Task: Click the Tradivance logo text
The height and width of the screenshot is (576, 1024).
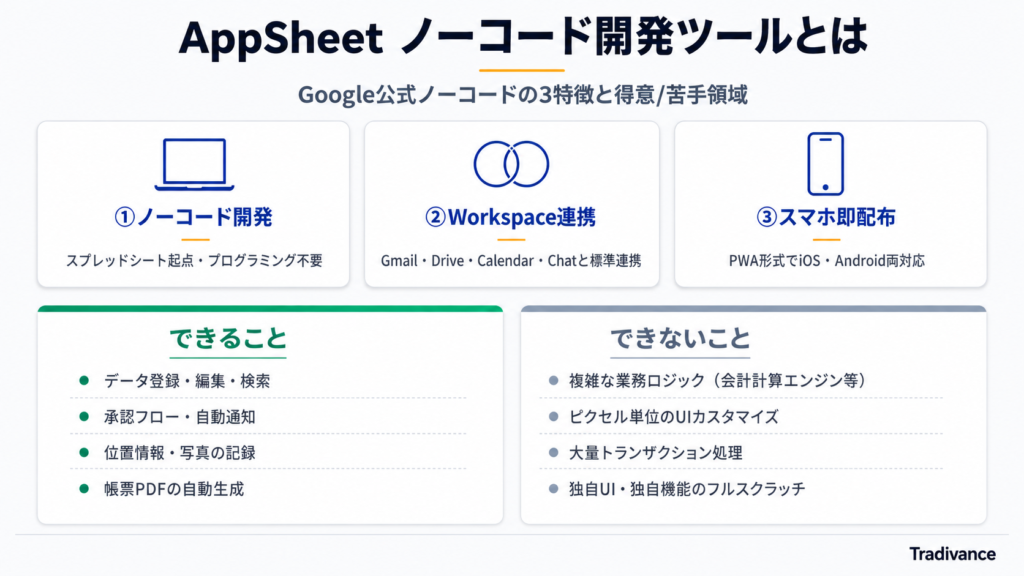Action: click(x=952, y=554)
